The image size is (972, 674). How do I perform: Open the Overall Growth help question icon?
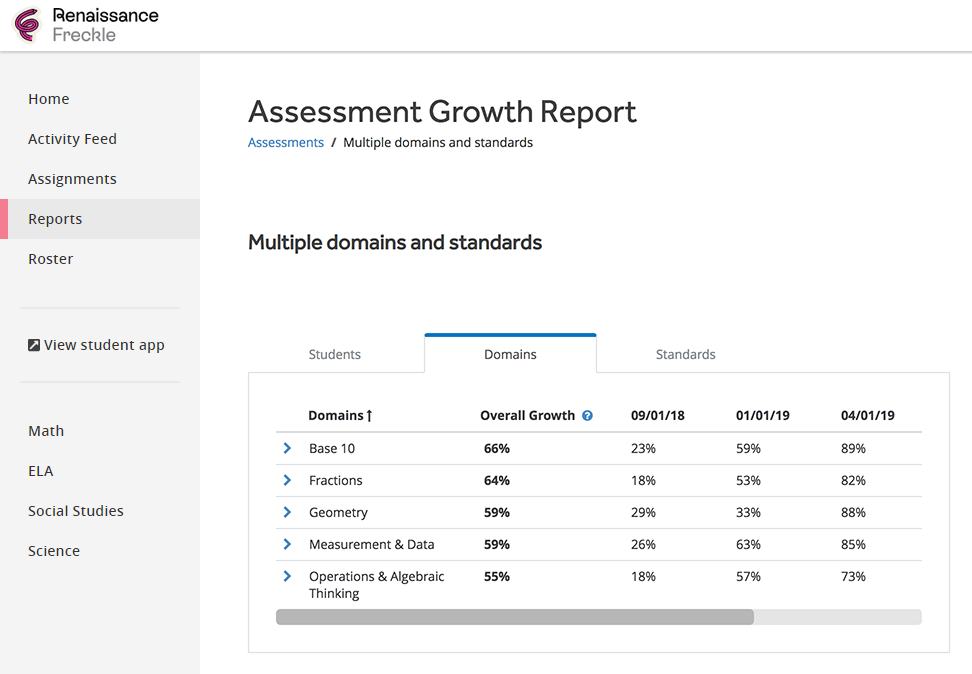tap(587, 415)
